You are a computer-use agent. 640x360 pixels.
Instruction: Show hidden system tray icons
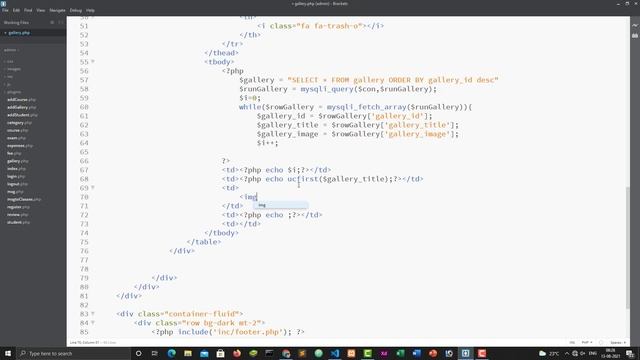coord(567,353)
